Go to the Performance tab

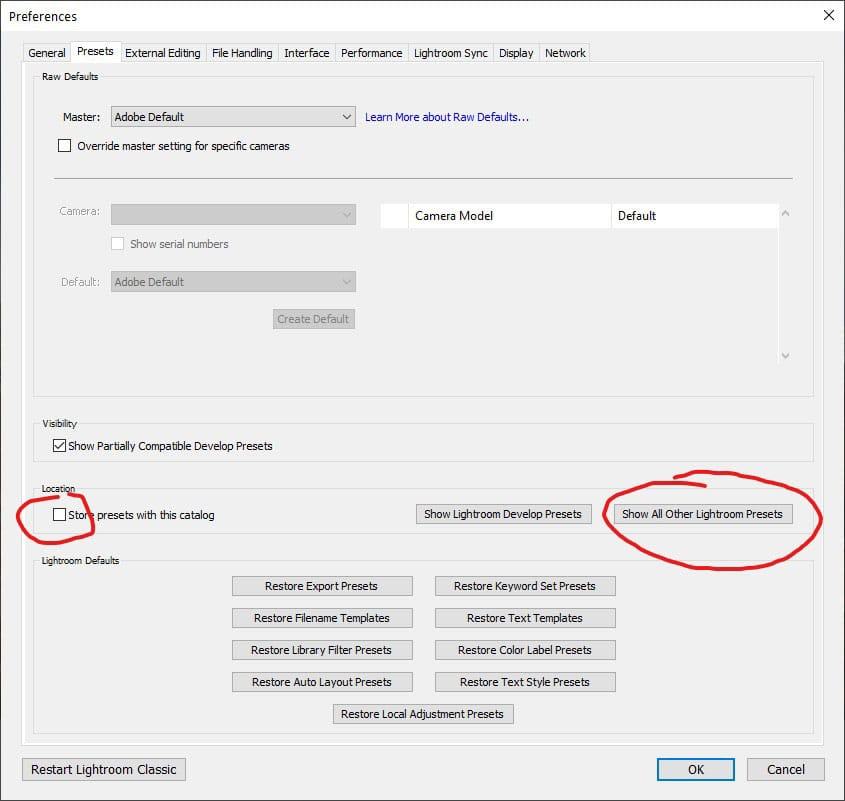371,53
